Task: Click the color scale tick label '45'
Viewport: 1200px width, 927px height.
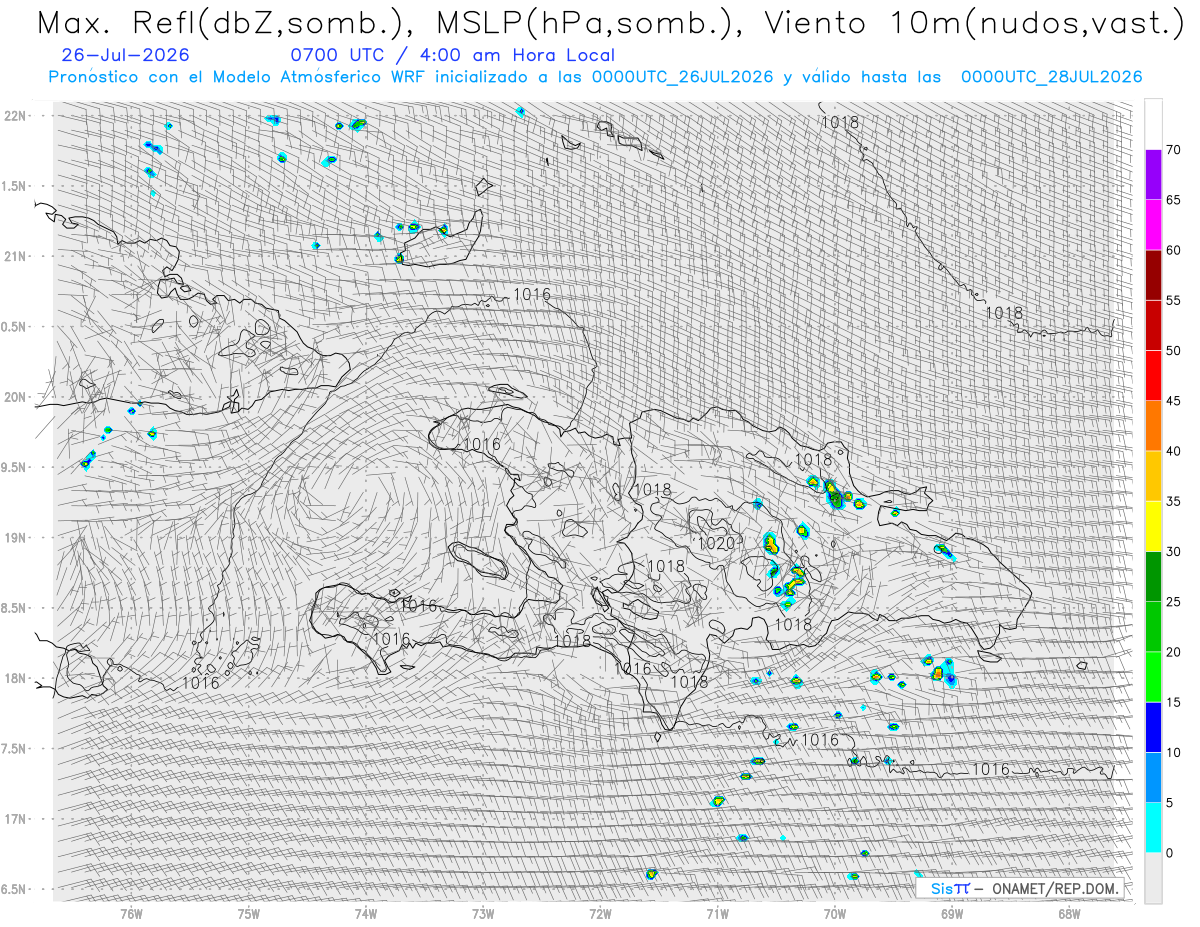Action: tap(1174, 401)
